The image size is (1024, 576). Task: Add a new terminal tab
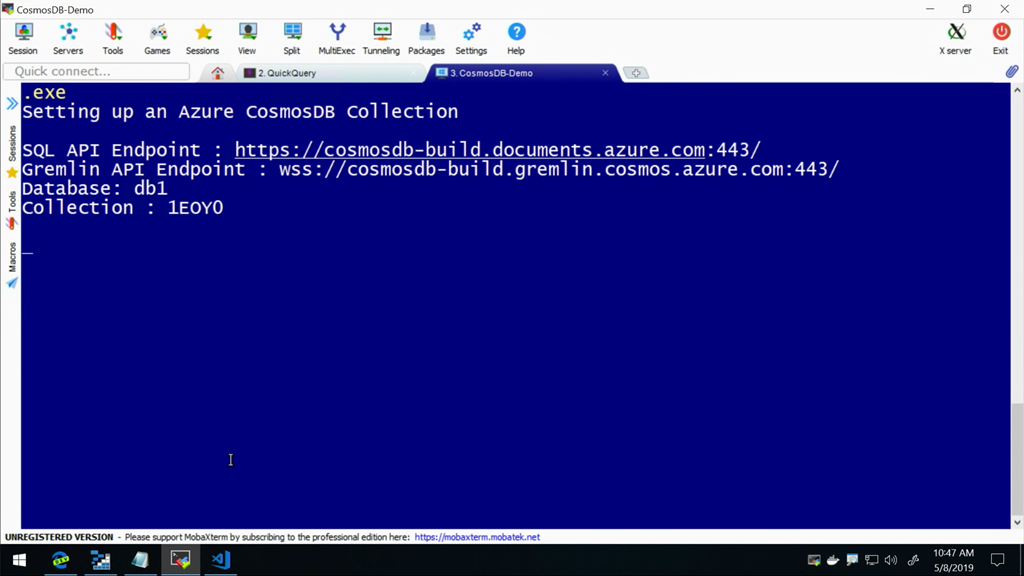[x=636, y=73]
